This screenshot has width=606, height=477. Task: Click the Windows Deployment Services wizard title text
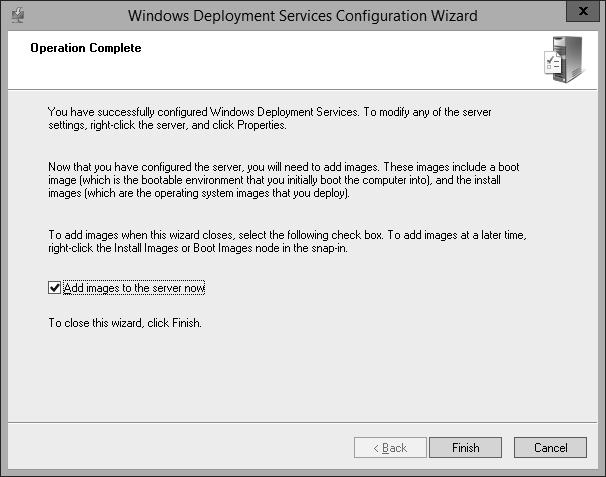(303, 16)
